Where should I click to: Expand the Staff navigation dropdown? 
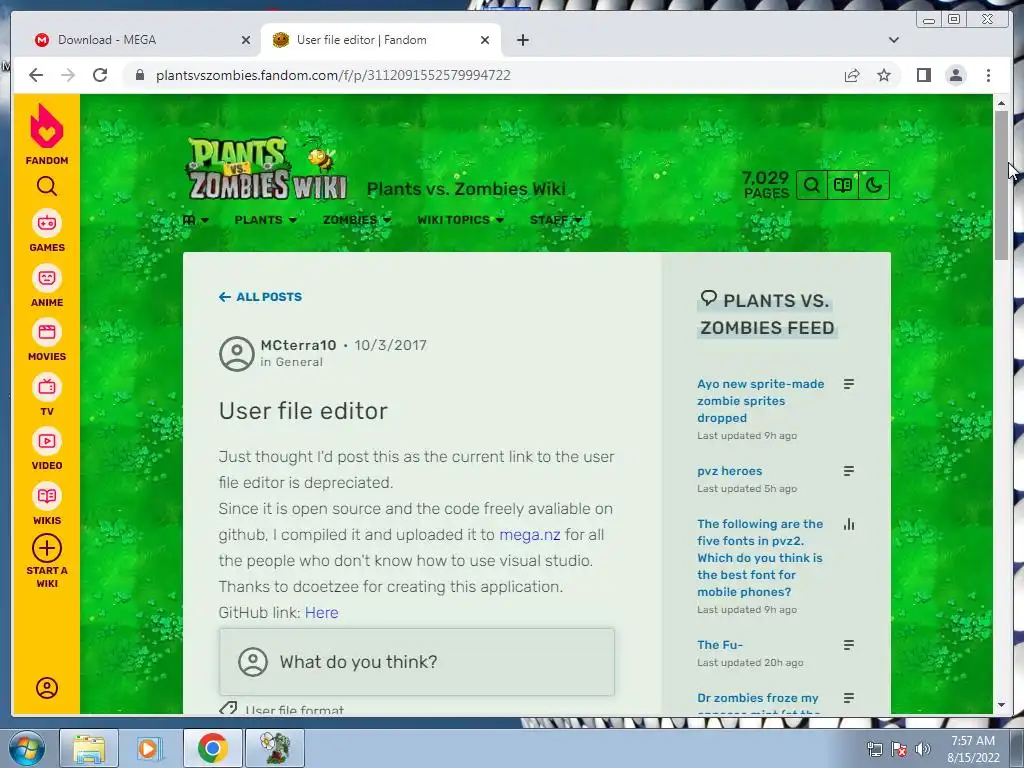pos(555,220)
